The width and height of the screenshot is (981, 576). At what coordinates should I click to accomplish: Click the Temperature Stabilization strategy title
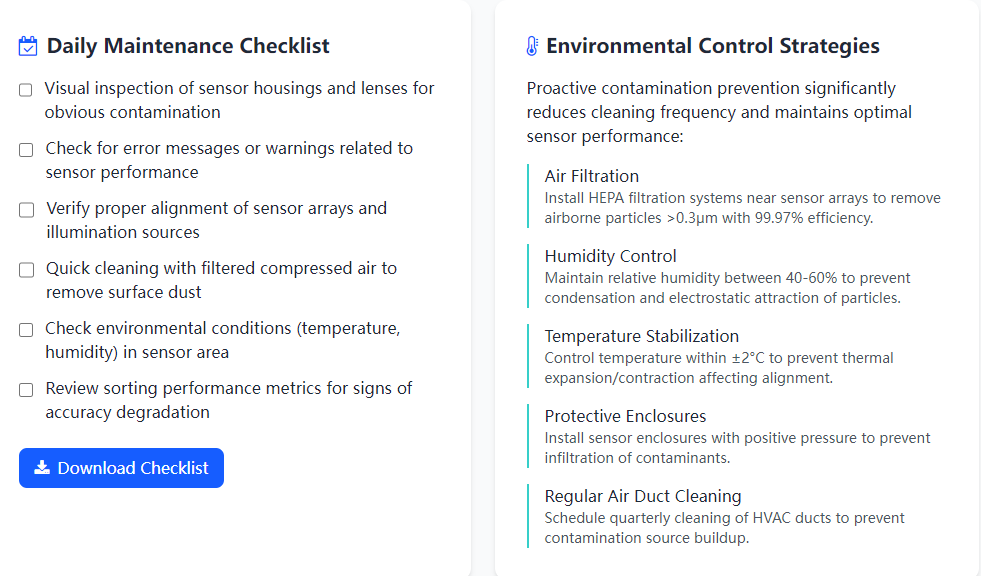click(x=642, y=336)
